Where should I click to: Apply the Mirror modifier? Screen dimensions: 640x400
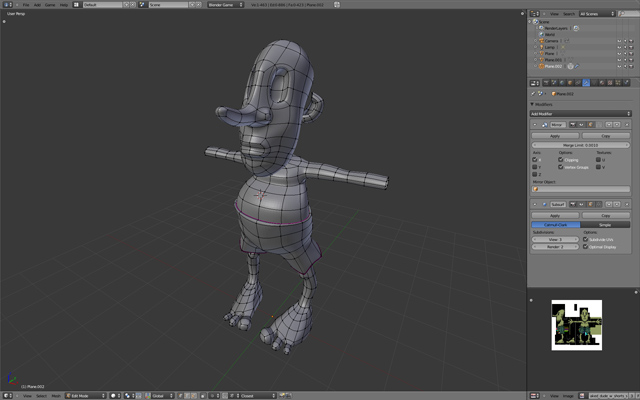(x=555, y=135)
